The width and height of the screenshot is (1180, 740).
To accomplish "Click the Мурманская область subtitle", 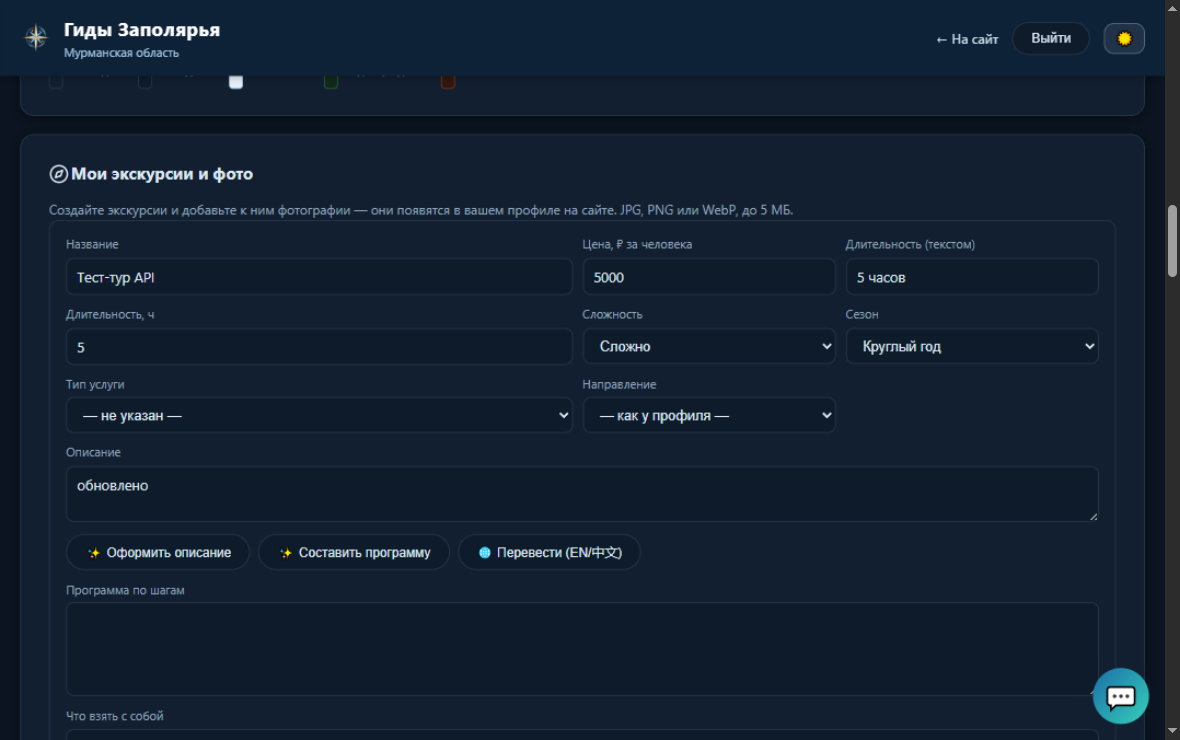I will (121, 53).
